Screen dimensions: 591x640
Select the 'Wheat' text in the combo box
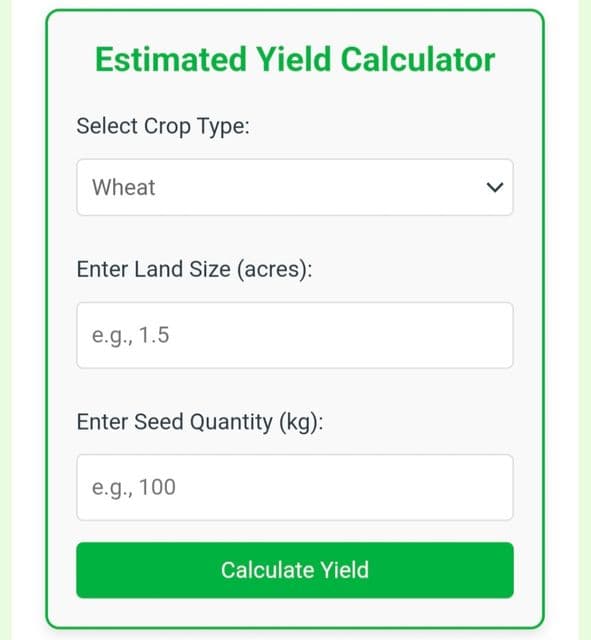(x=124, y=187)
